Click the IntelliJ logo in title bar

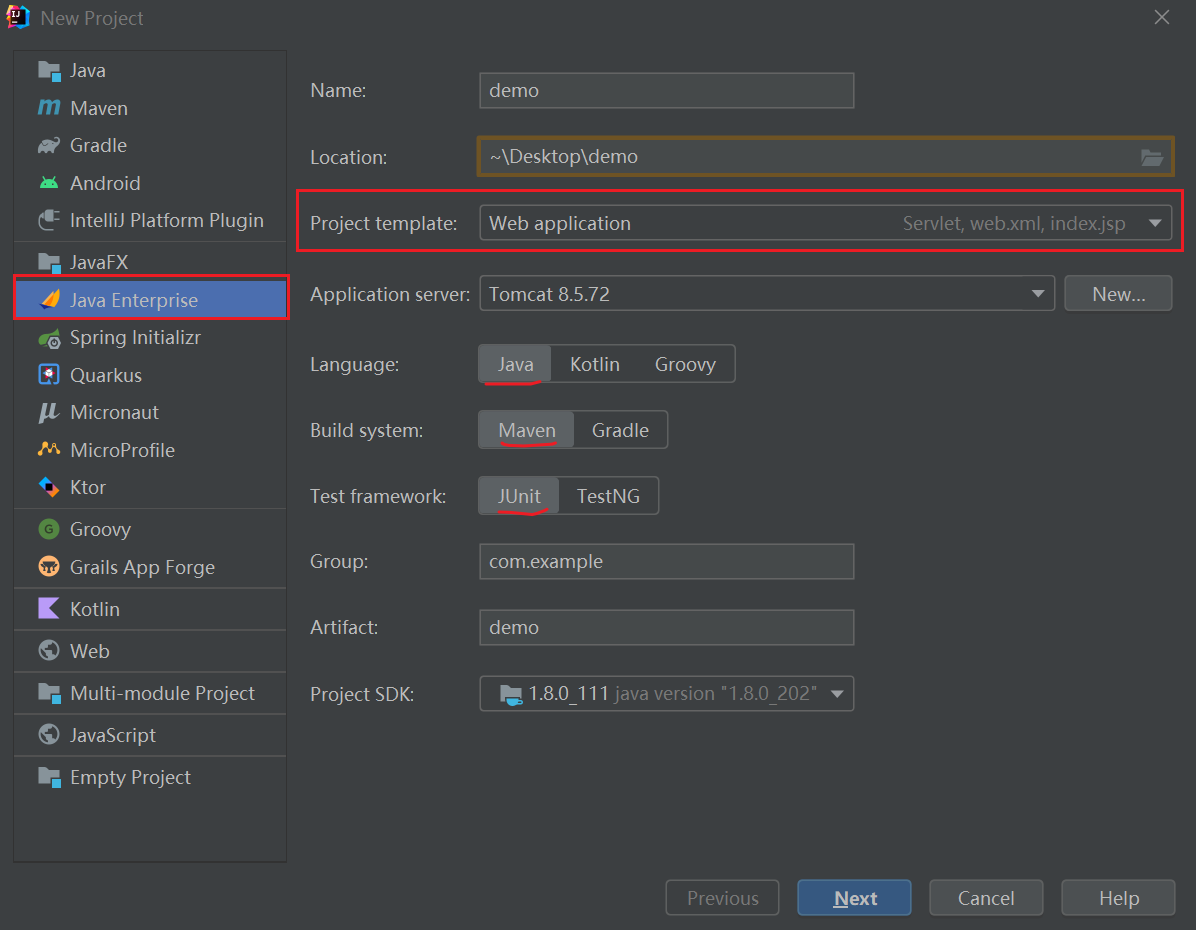[18, 17]
